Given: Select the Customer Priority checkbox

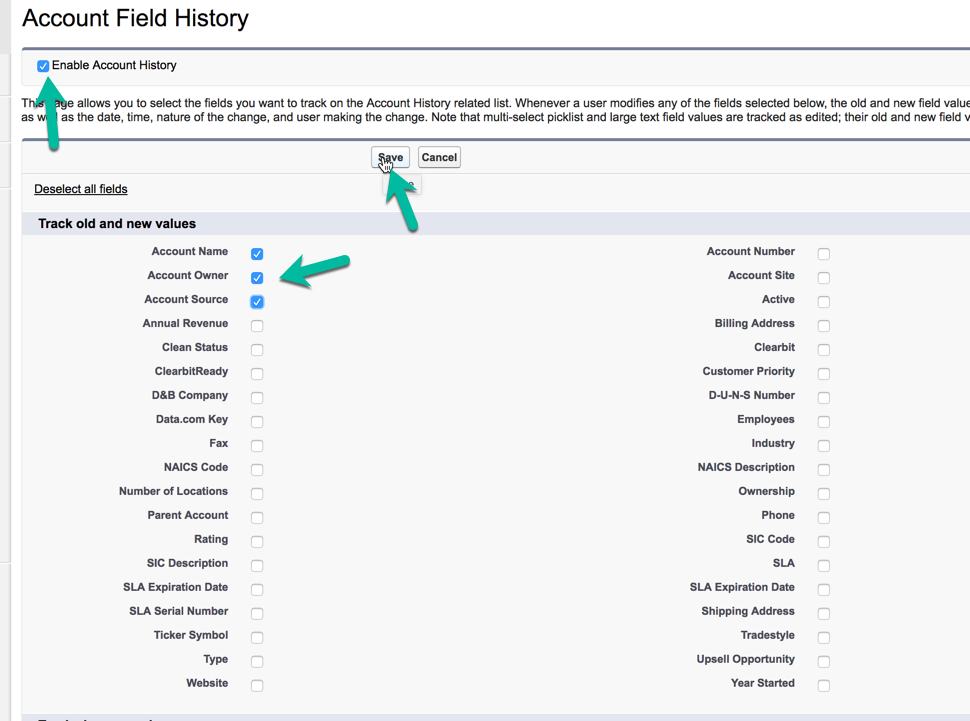Looking at the screenshot, I should tap(824, 374).
